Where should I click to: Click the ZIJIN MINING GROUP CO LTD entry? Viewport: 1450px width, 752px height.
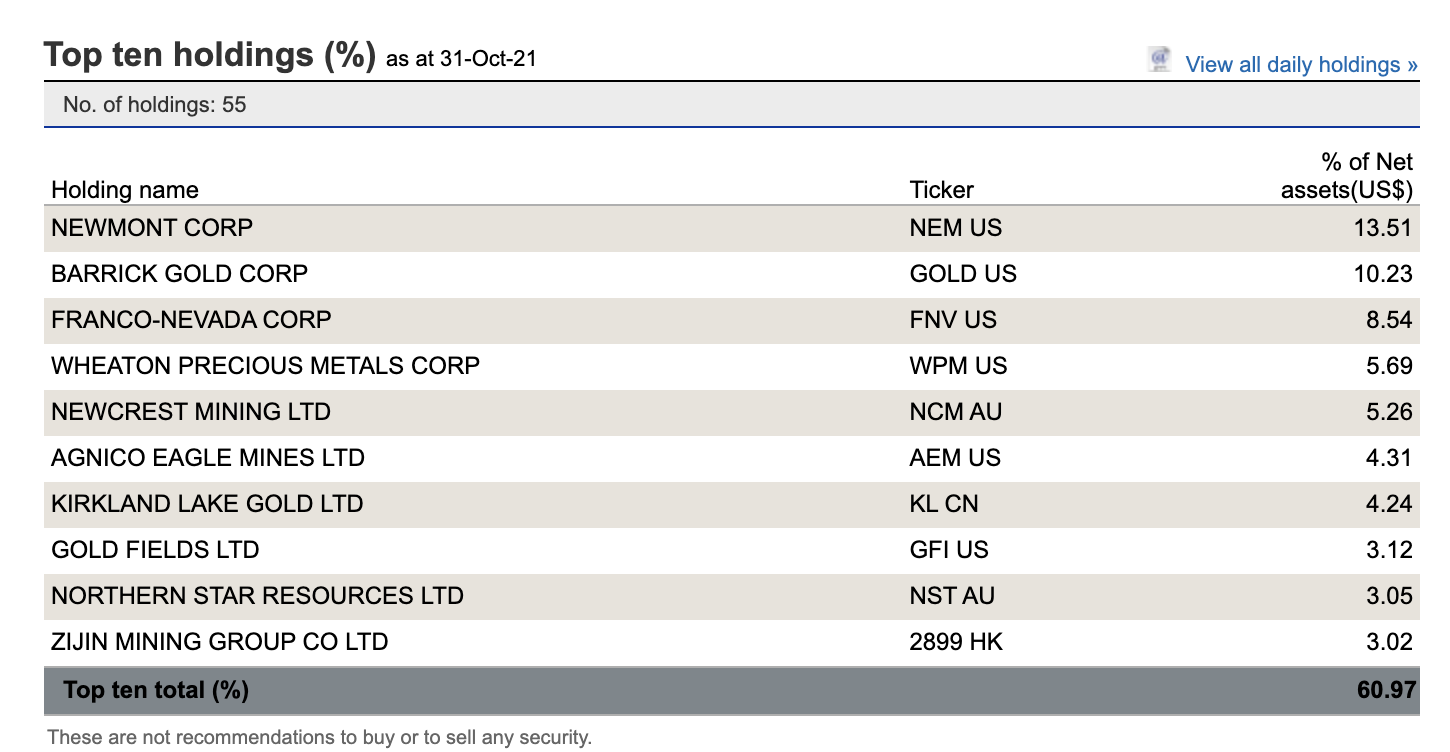point(219,642)
